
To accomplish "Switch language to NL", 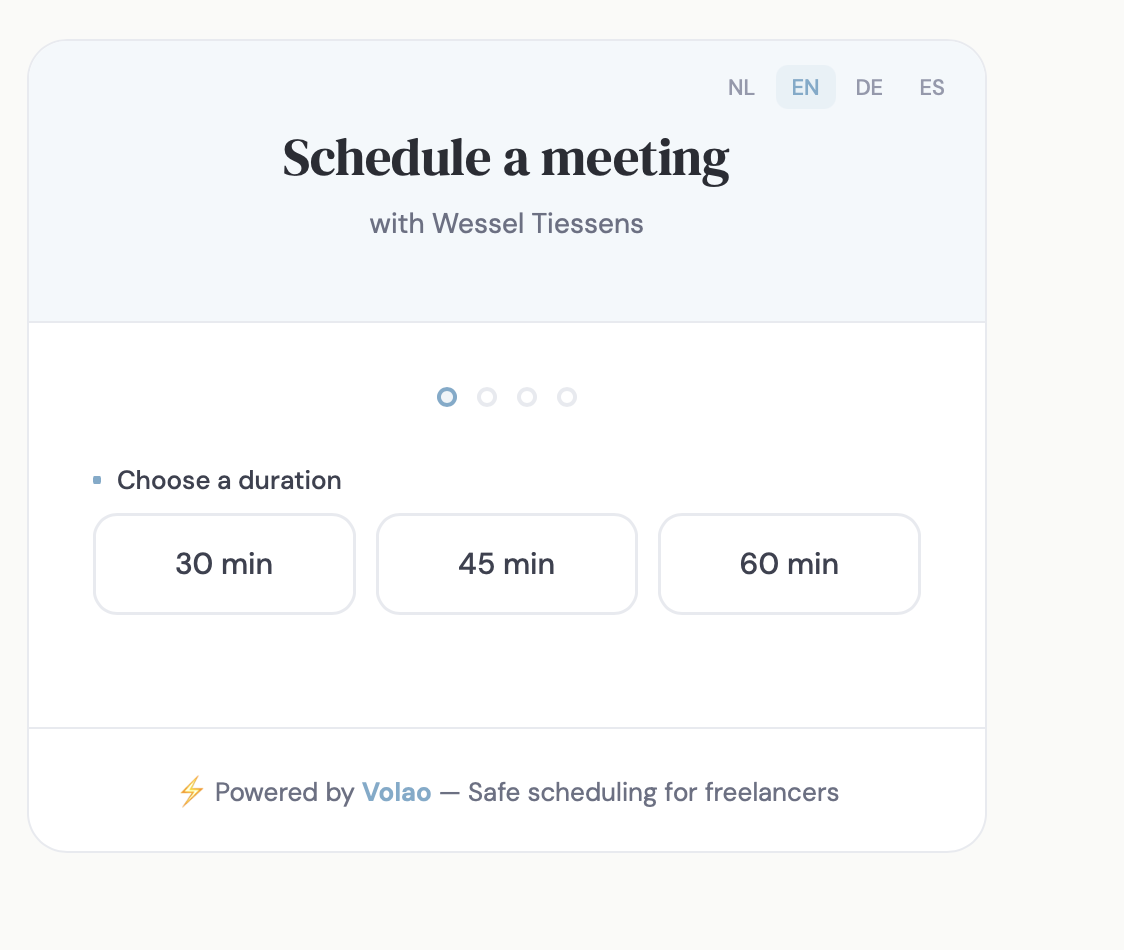I will (x=742, y=87).
